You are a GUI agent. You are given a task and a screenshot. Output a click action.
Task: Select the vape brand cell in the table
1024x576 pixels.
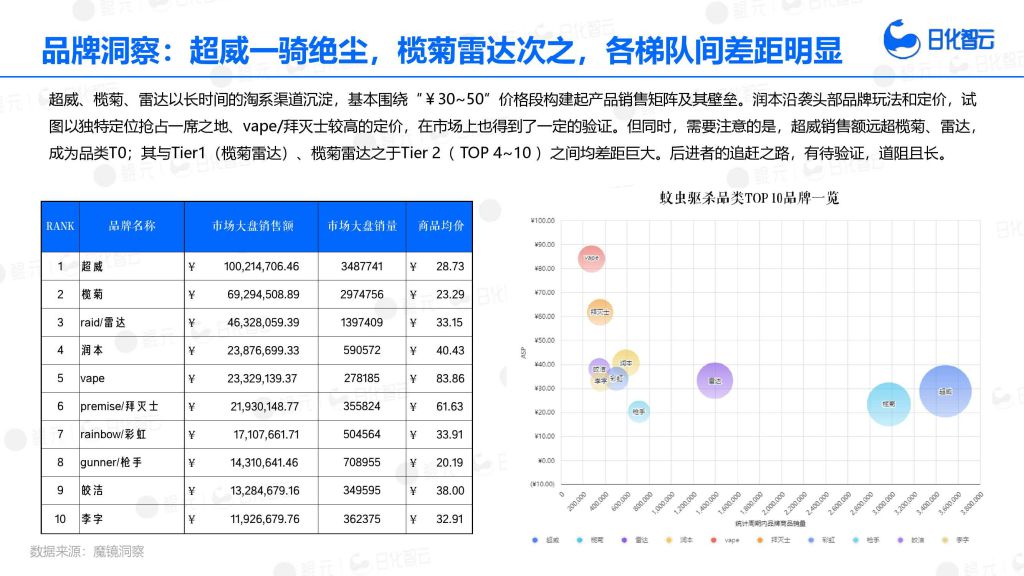coord(131,379)
